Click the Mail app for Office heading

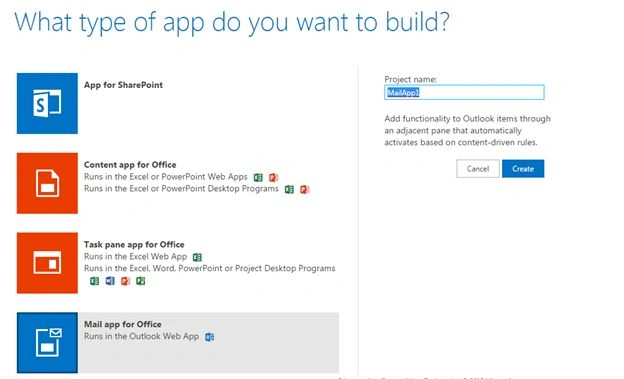pyautogui.click(x=123, y=324)
